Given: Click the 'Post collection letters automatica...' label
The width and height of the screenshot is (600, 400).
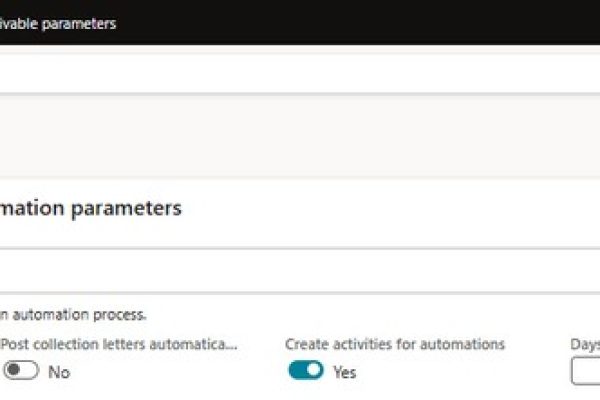Looking at the screenshot, I should click(x=120, y=344).
